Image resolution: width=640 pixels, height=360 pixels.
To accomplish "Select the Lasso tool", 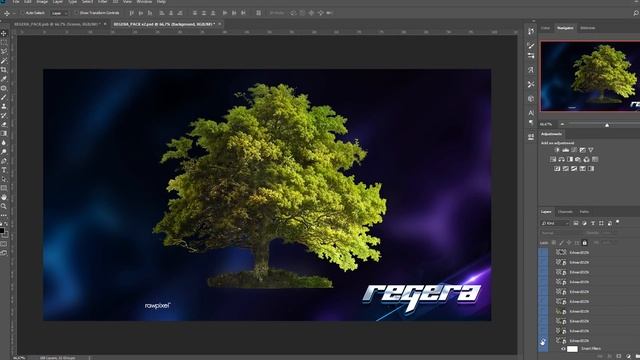I will (x=4, y=51).
